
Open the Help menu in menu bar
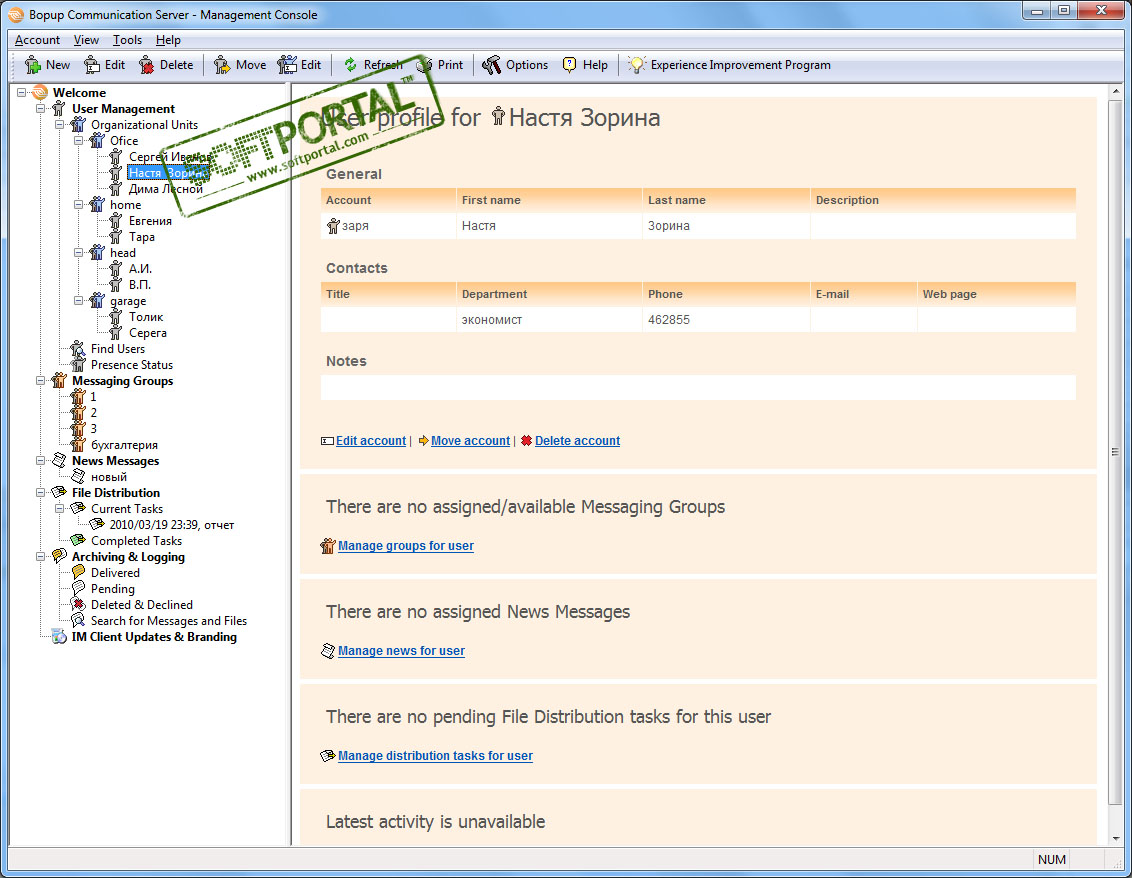coord(168,40)
